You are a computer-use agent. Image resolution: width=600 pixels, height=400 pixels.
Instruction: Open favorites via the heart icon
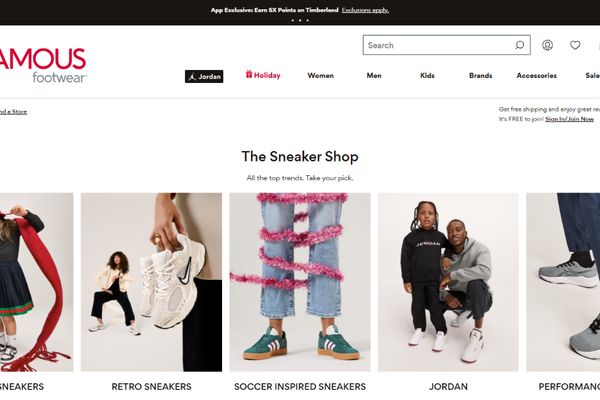pos(575,45)
